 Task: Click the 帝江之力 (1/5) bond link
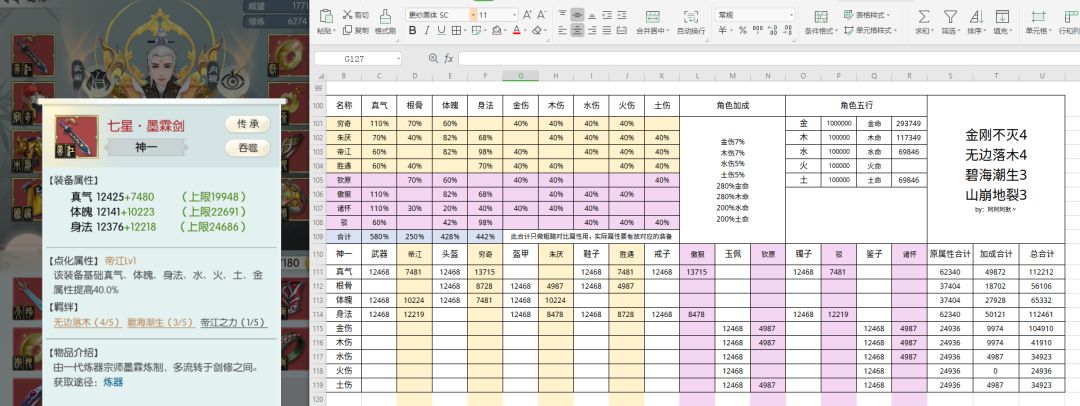233,323
